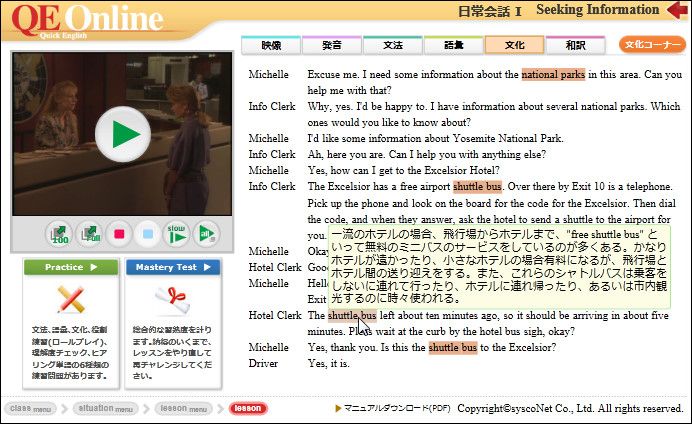Switch to the 映像 tab
This screenshot has width=692, height=424.
click(x=271, y=45)
